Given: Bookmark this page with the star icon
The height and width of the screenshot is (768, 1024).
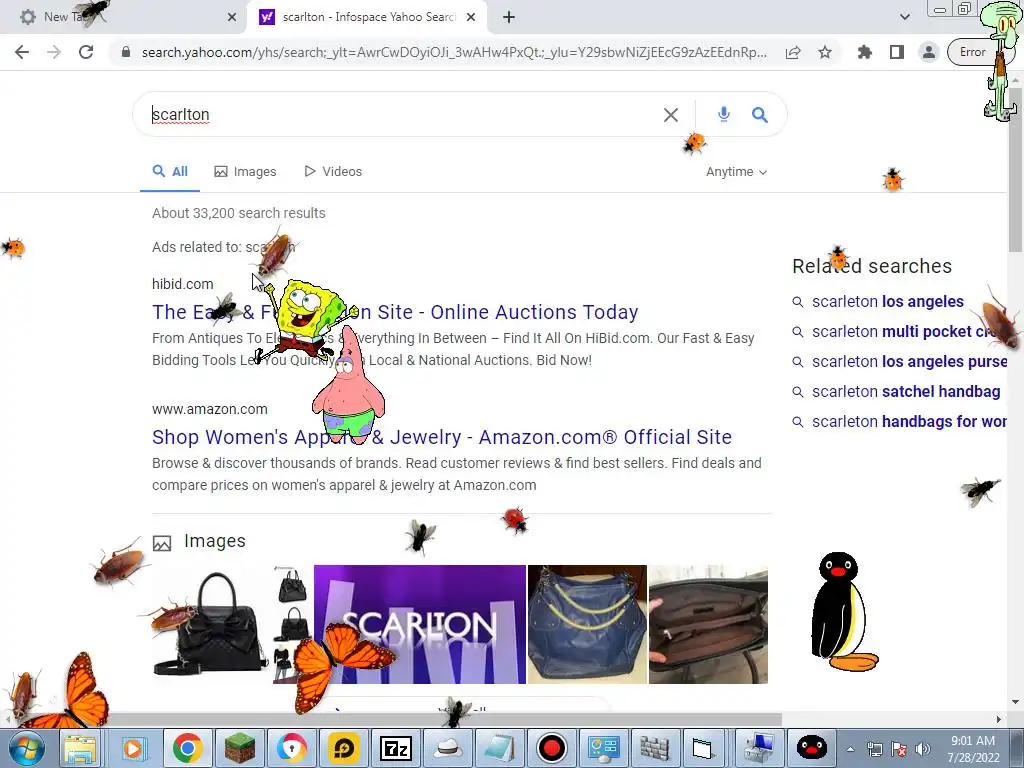Looking at the screenshot, I should click(825, 52).
